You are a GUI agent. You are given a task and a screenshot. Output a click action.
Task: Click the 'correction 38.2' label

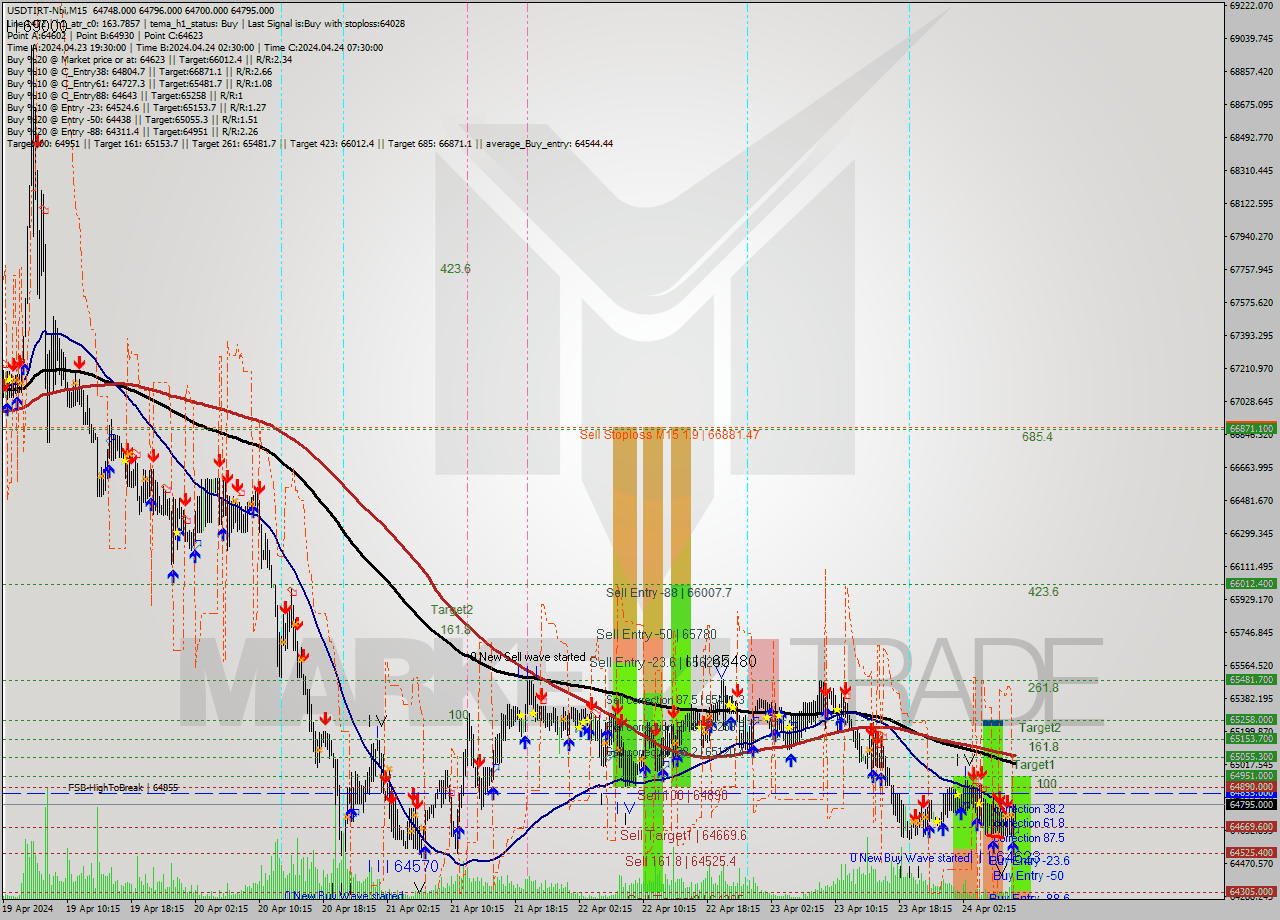coord(1028,809)
